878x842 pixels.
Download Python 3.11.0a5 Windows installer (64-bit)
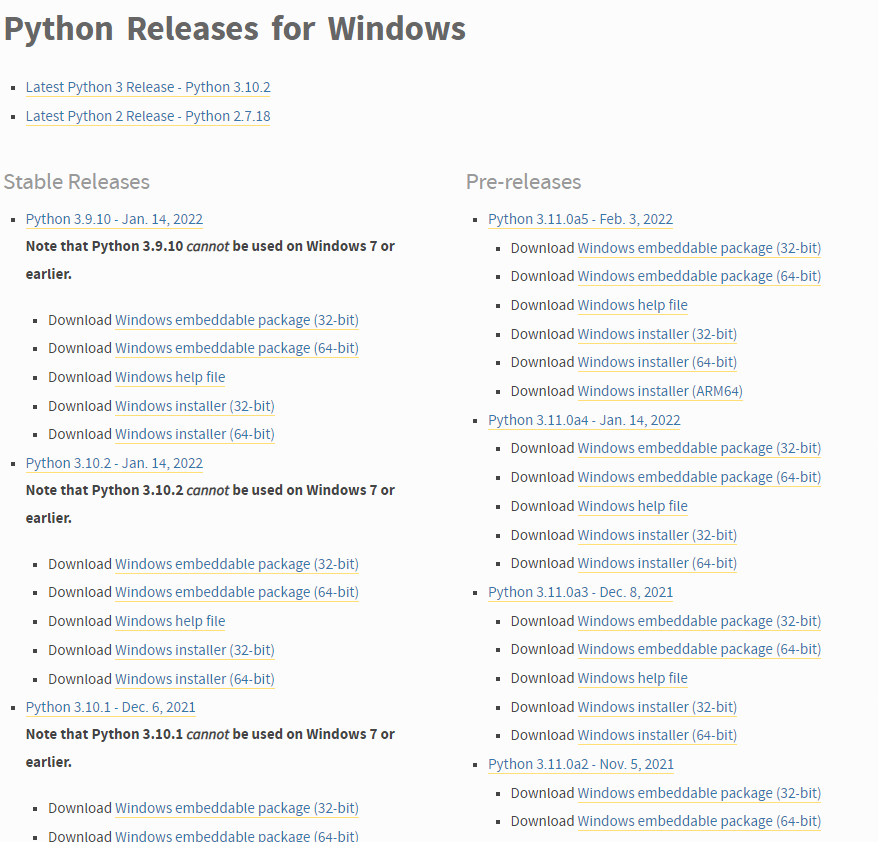pyautogui.click(x=657, y=363)
